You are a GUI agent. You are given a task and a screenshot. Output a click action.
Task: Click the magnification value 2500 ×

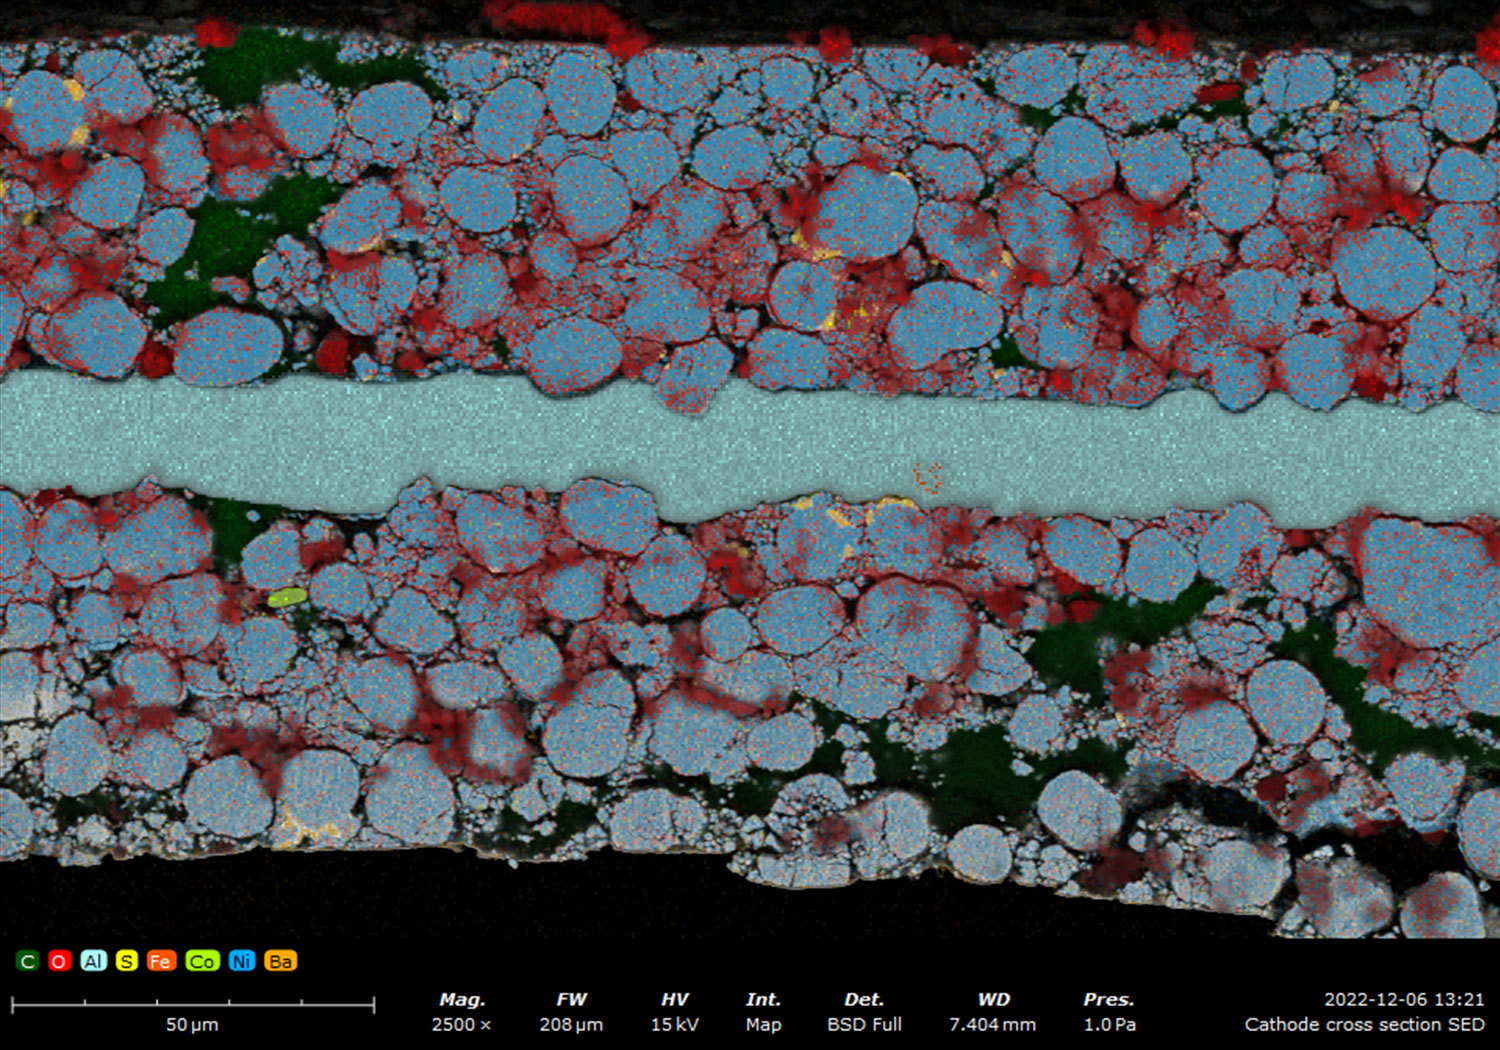(x=461, y=1025)
